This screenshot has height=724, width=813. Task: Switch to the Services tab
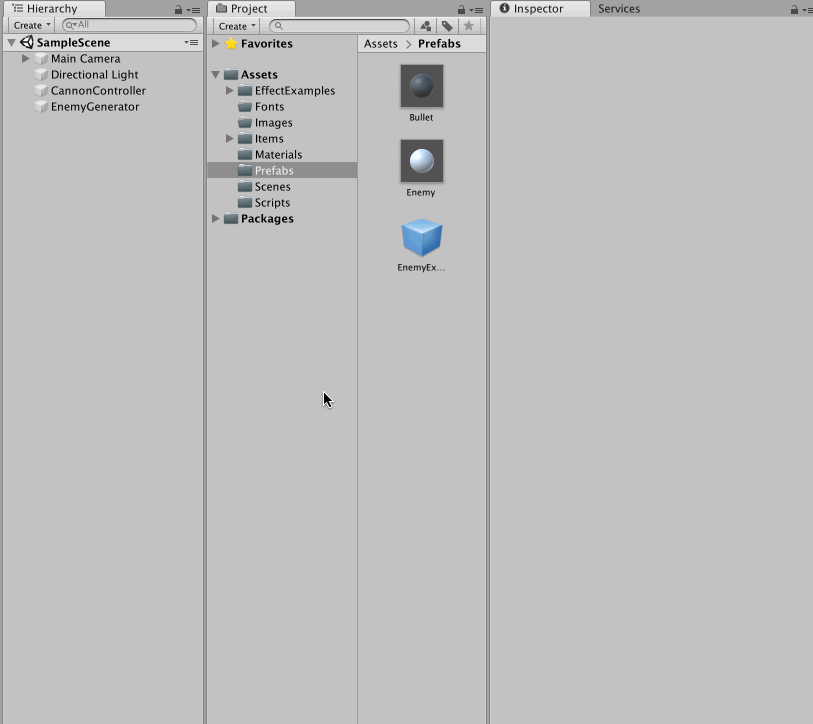click(619, 9)
